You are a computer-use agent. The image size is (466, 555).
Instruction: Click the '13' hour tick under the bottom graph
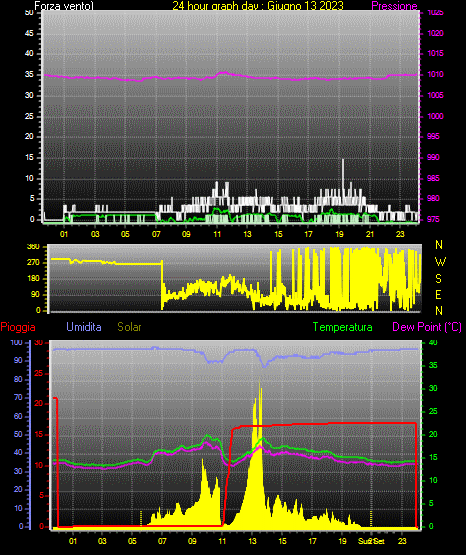[252, 541]
